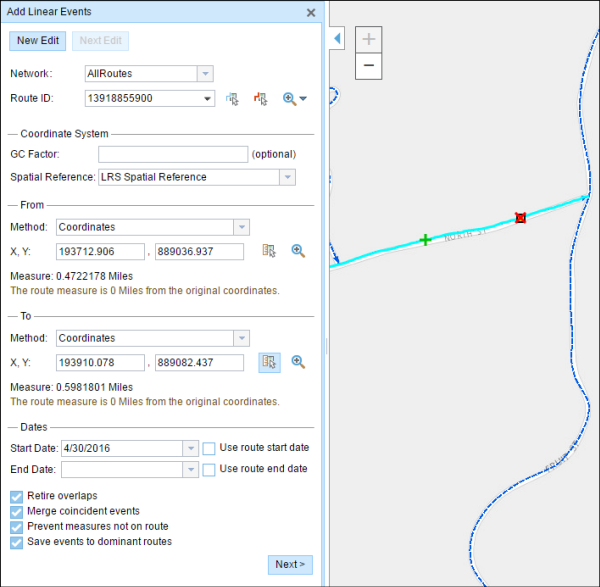Enable Use route end date
Image resolution: width=600 pixels, height=587 pixels.
tap(209, 469)
